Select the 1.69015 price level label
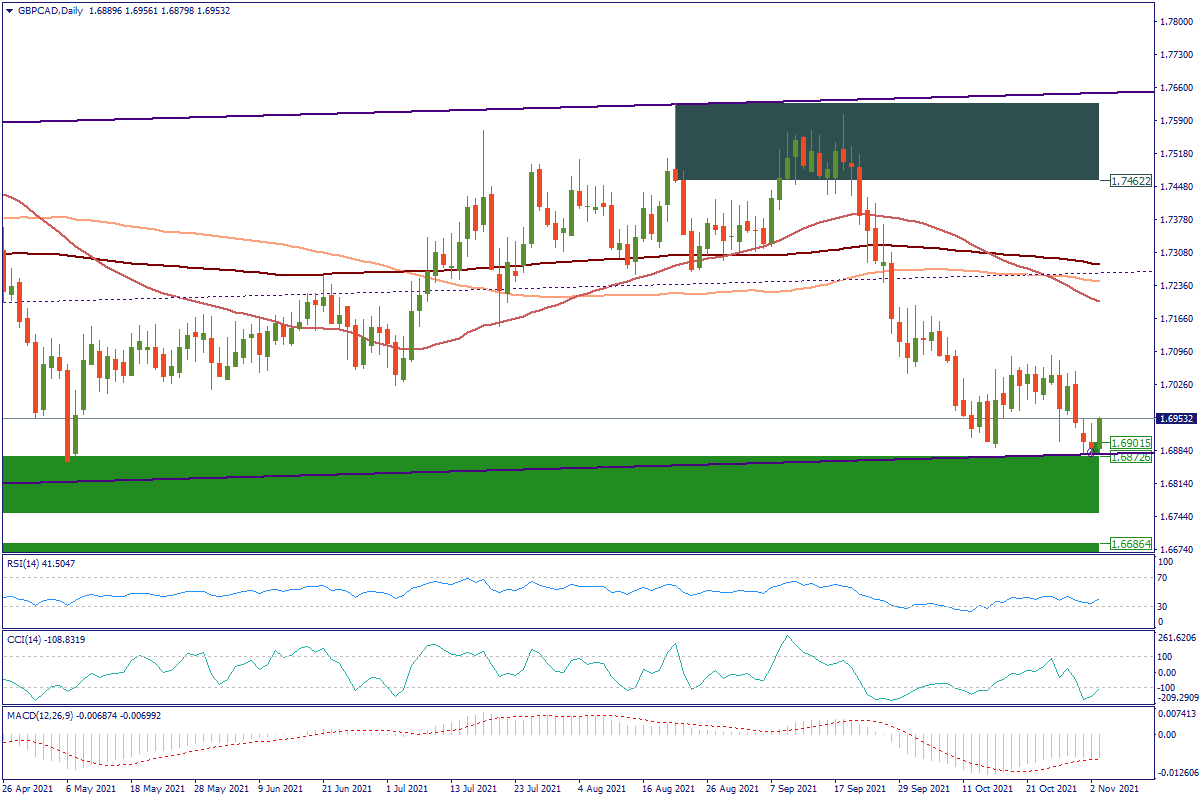The image size is (1200, 800). [1131, 443]
